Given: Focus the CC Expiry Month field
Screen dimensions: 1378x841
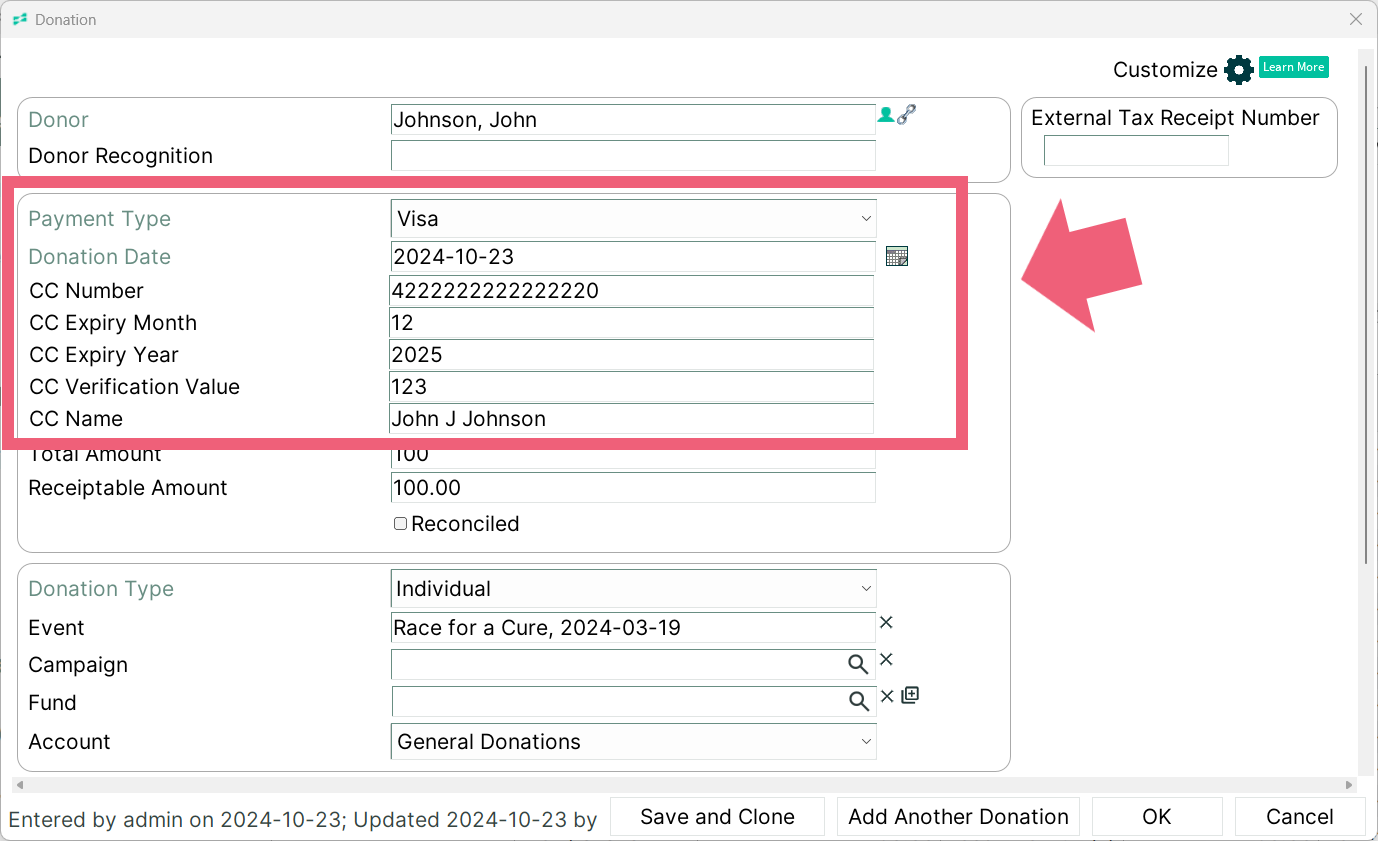Looking at the screenshot, I should click(631, 323).
